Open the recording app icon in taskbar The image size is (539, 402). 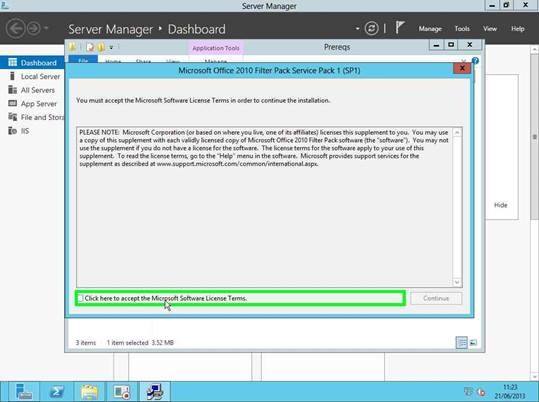tap(122, 391)
